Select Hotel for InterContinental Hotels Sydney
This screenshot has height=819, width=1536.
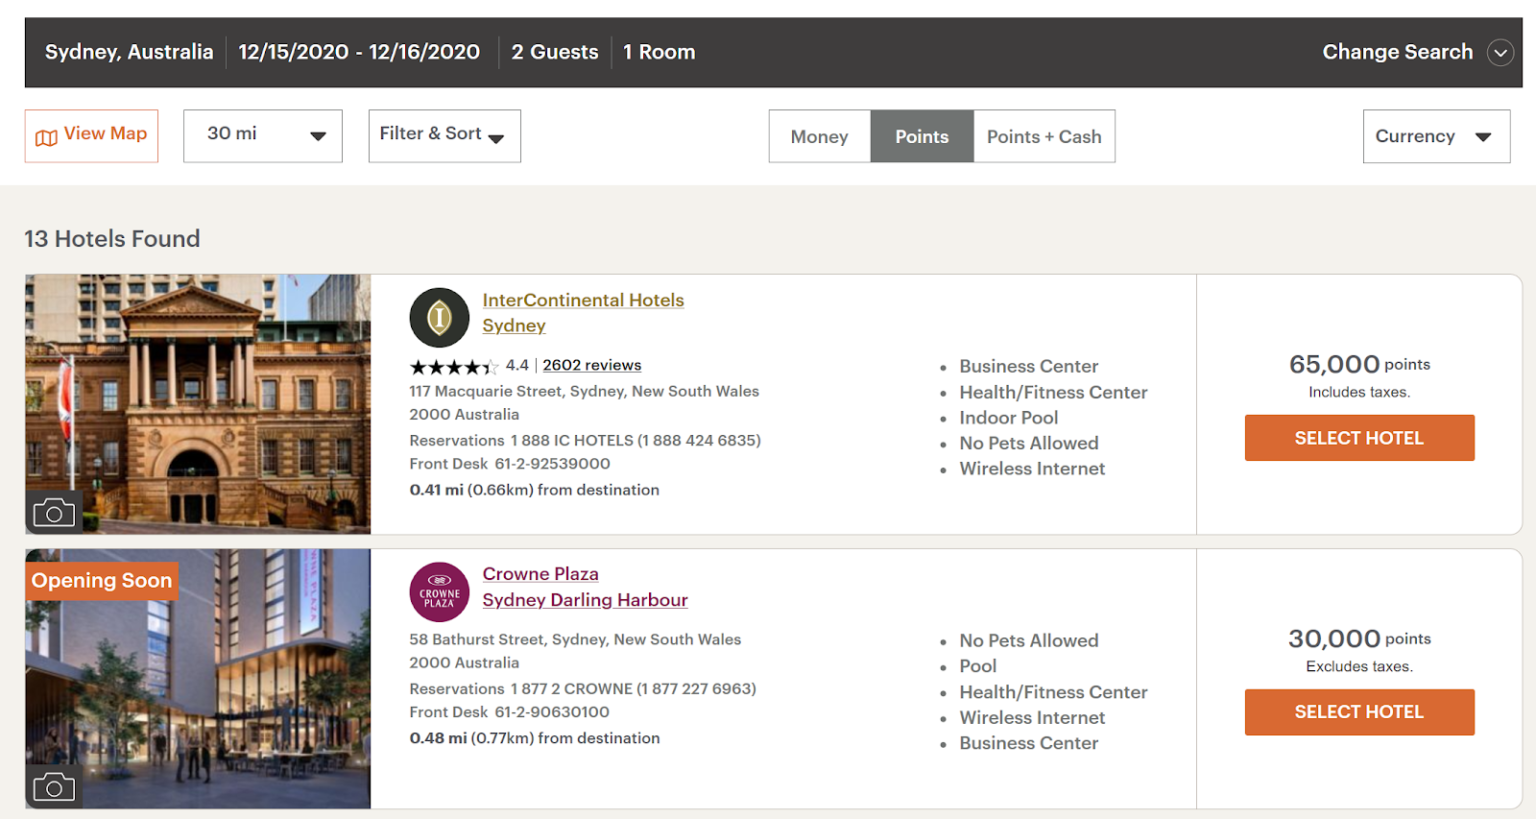(1358, 437)
